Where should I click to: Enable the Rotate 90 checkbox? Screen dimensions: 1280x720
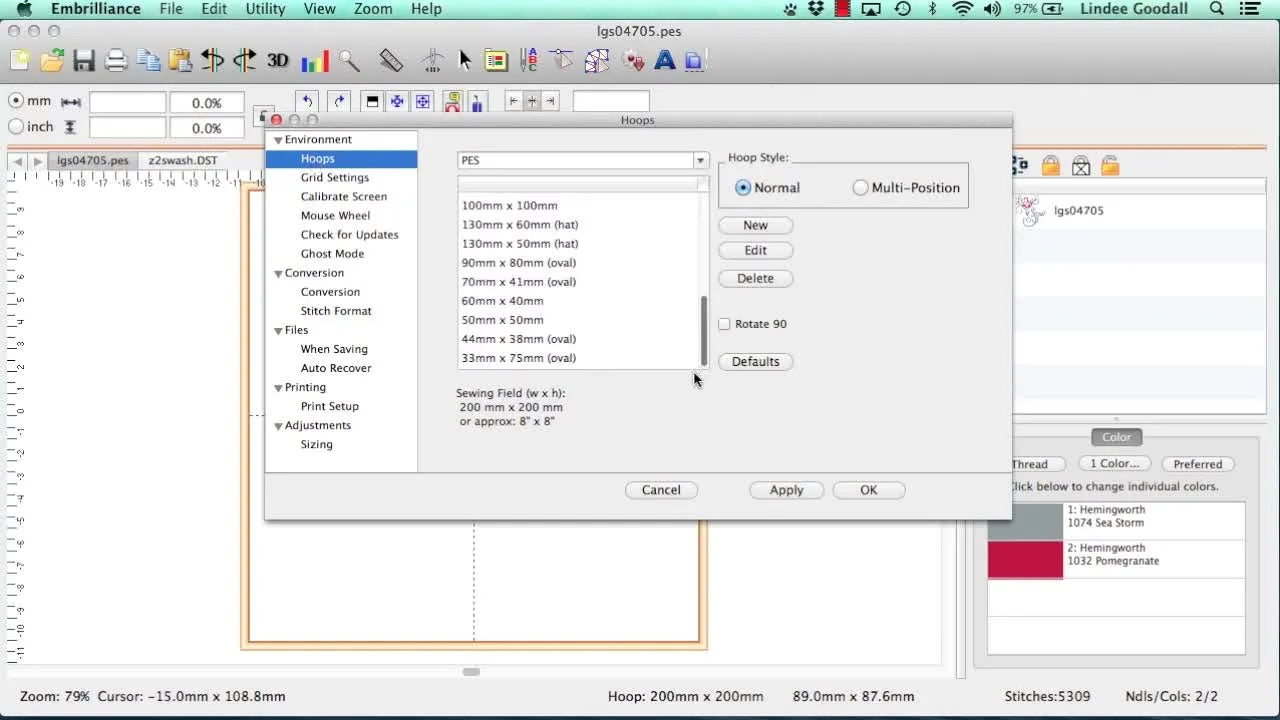pyautogui.click(x=724, y=323)
